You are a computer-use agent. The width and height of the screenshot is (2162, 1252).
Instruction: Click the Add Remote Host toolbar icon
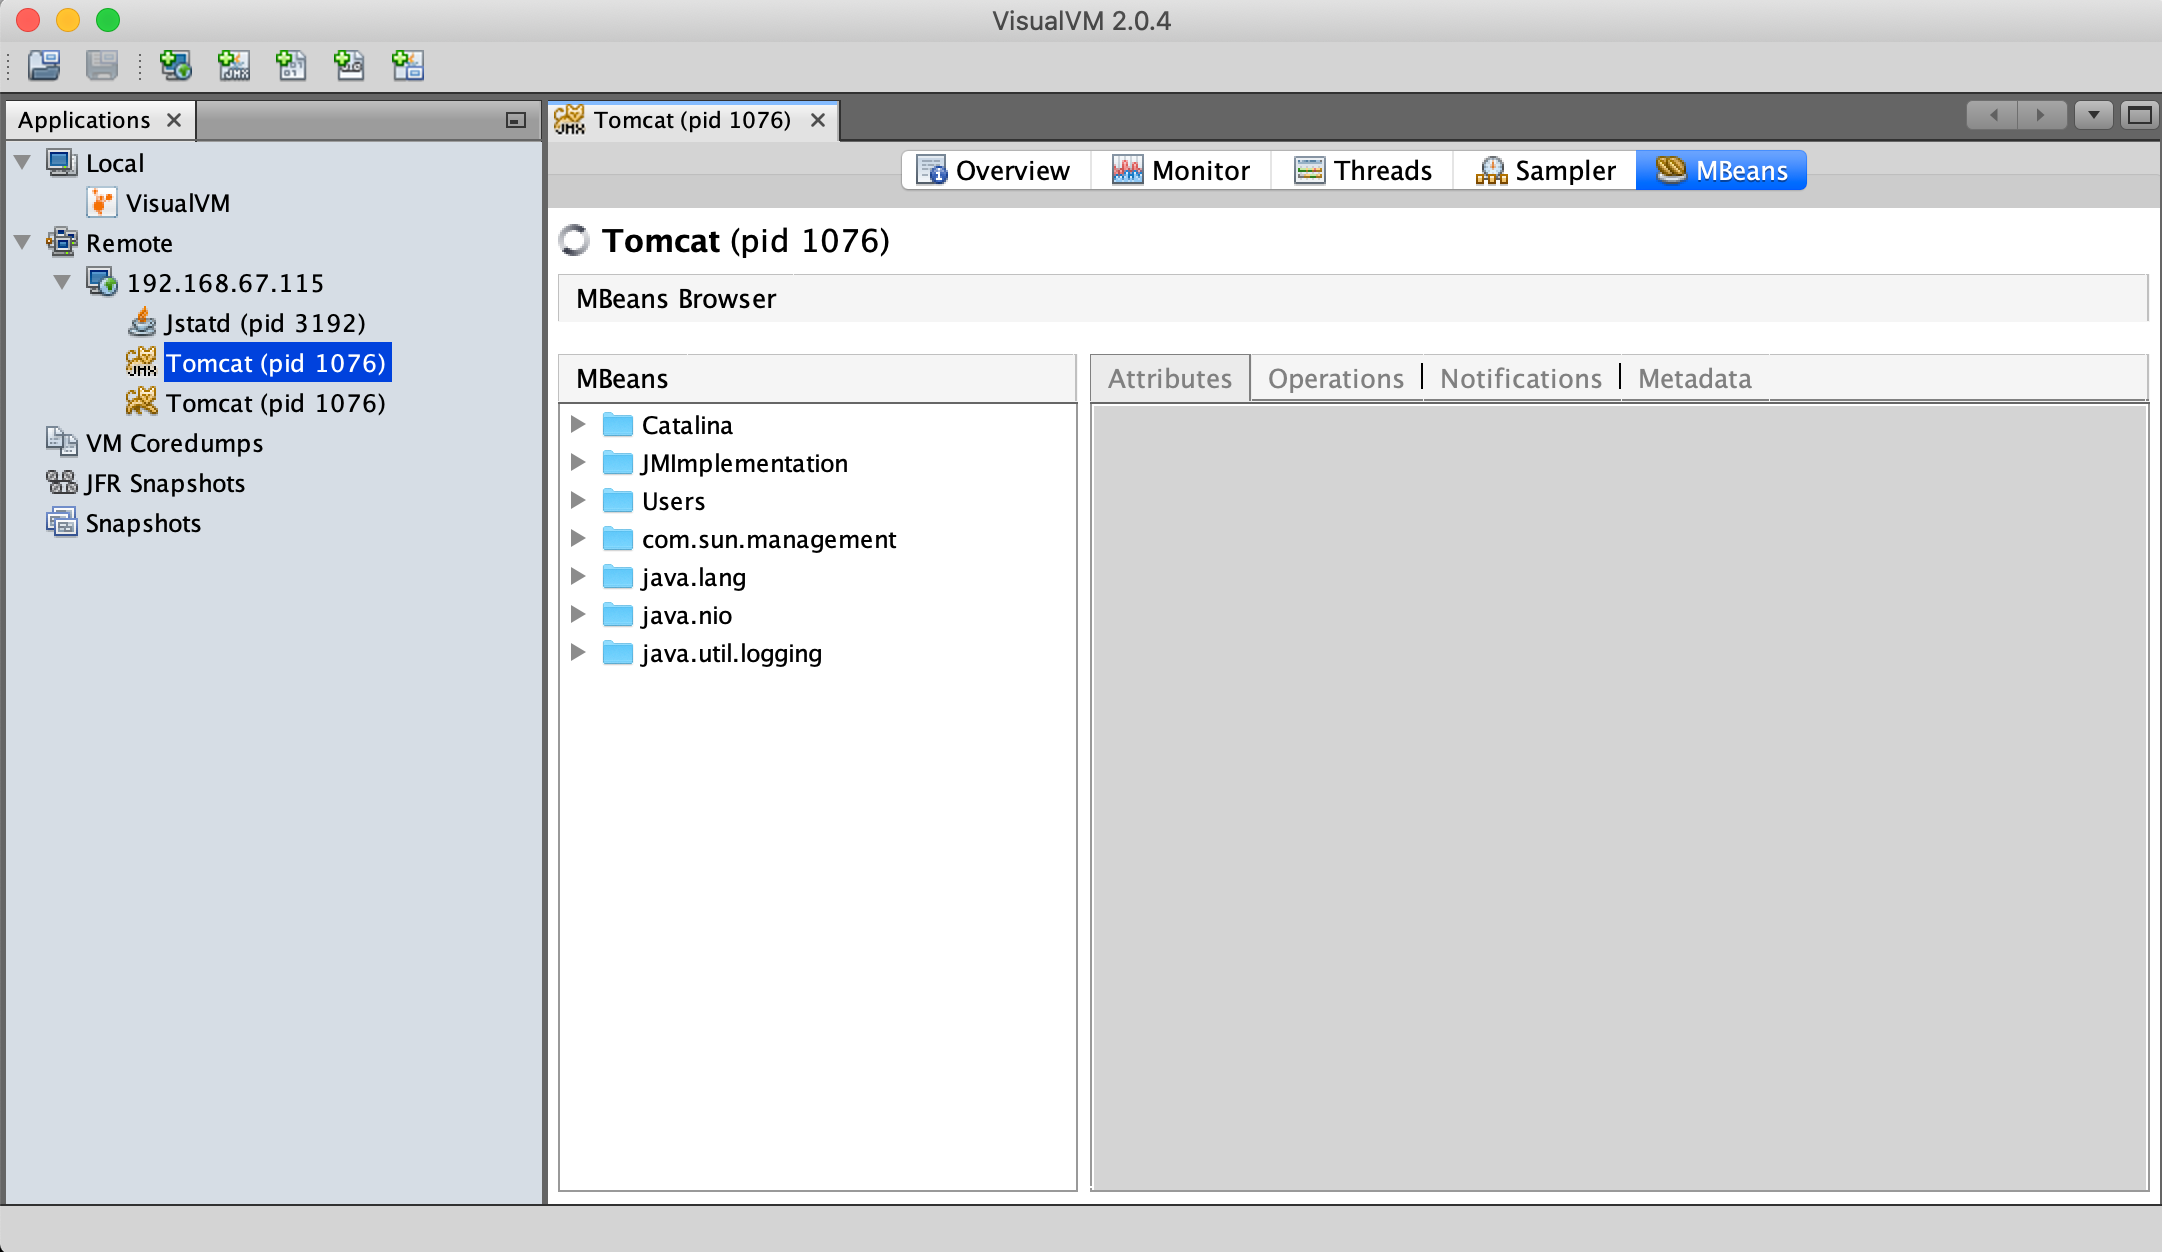(x=176, y=66)
